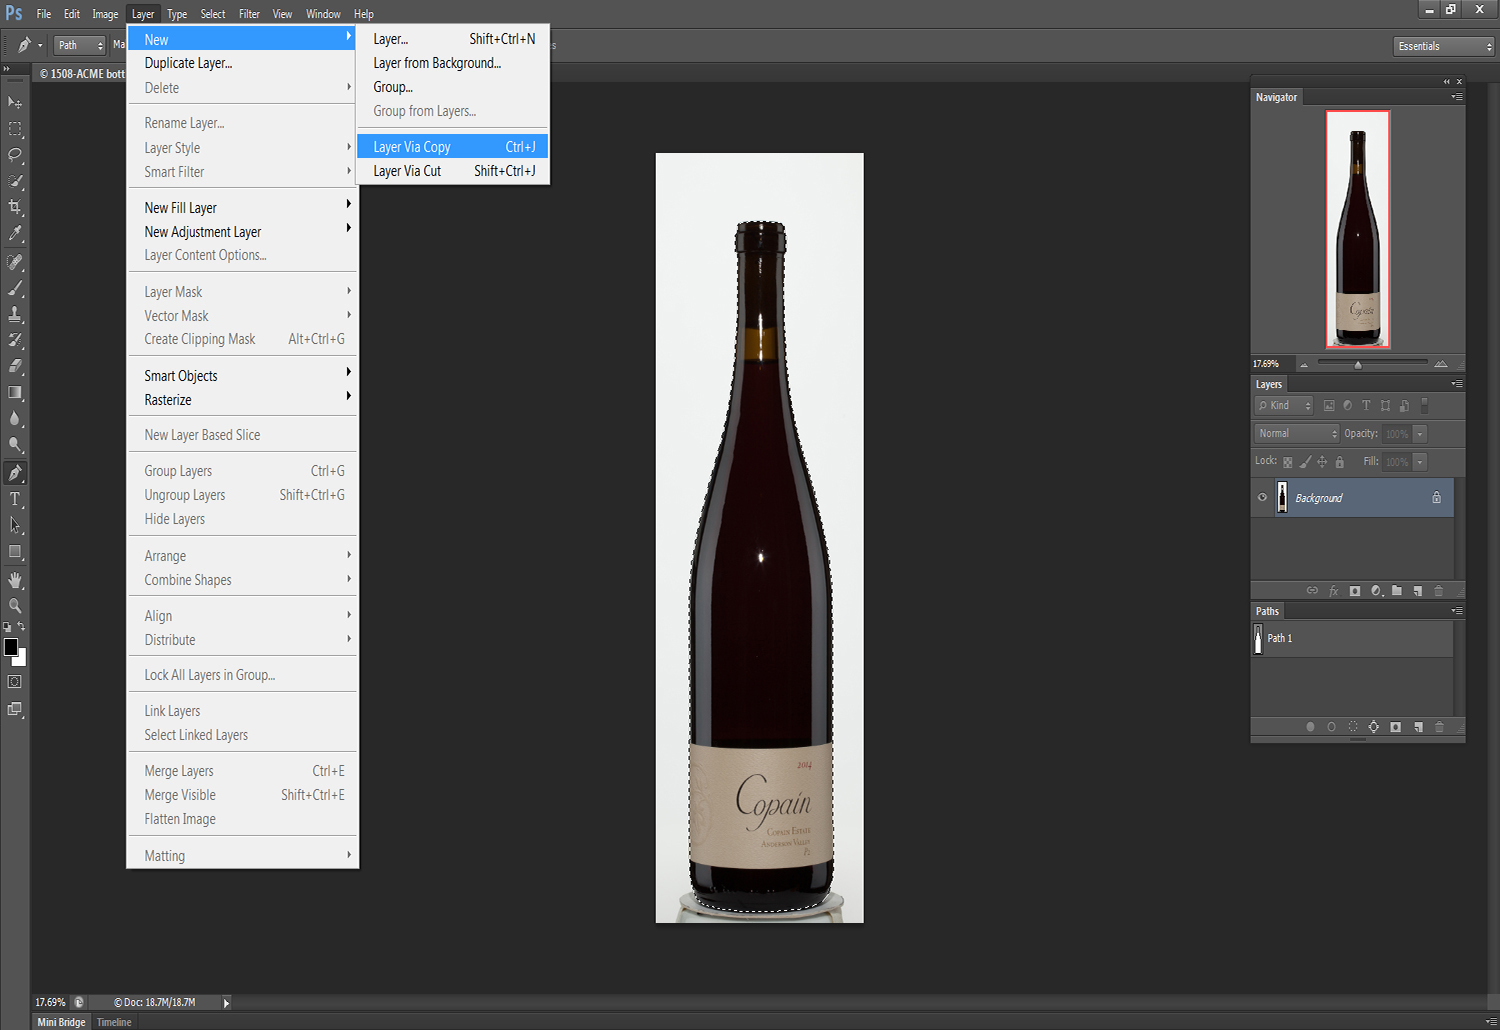1500x1030 pixels.
Task: Select Path 1 in Paths panel
Action: 1352,638
